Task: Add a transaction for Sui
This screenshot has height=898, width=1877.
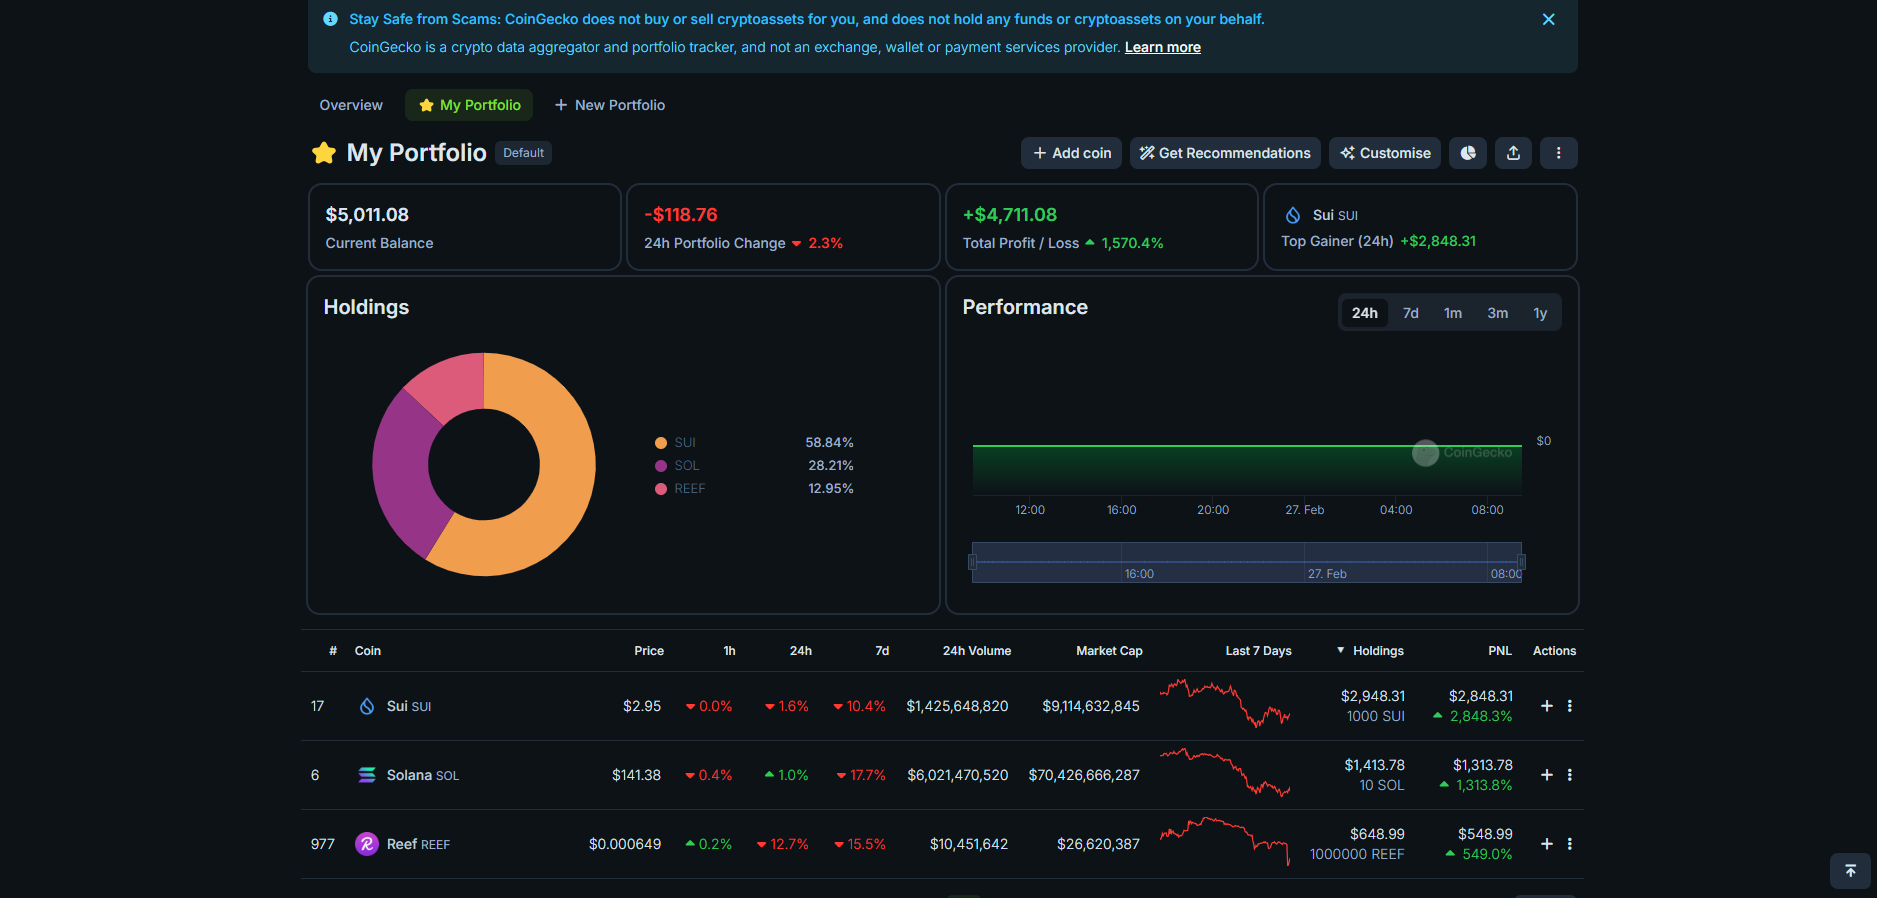Action: (1547, 706)
